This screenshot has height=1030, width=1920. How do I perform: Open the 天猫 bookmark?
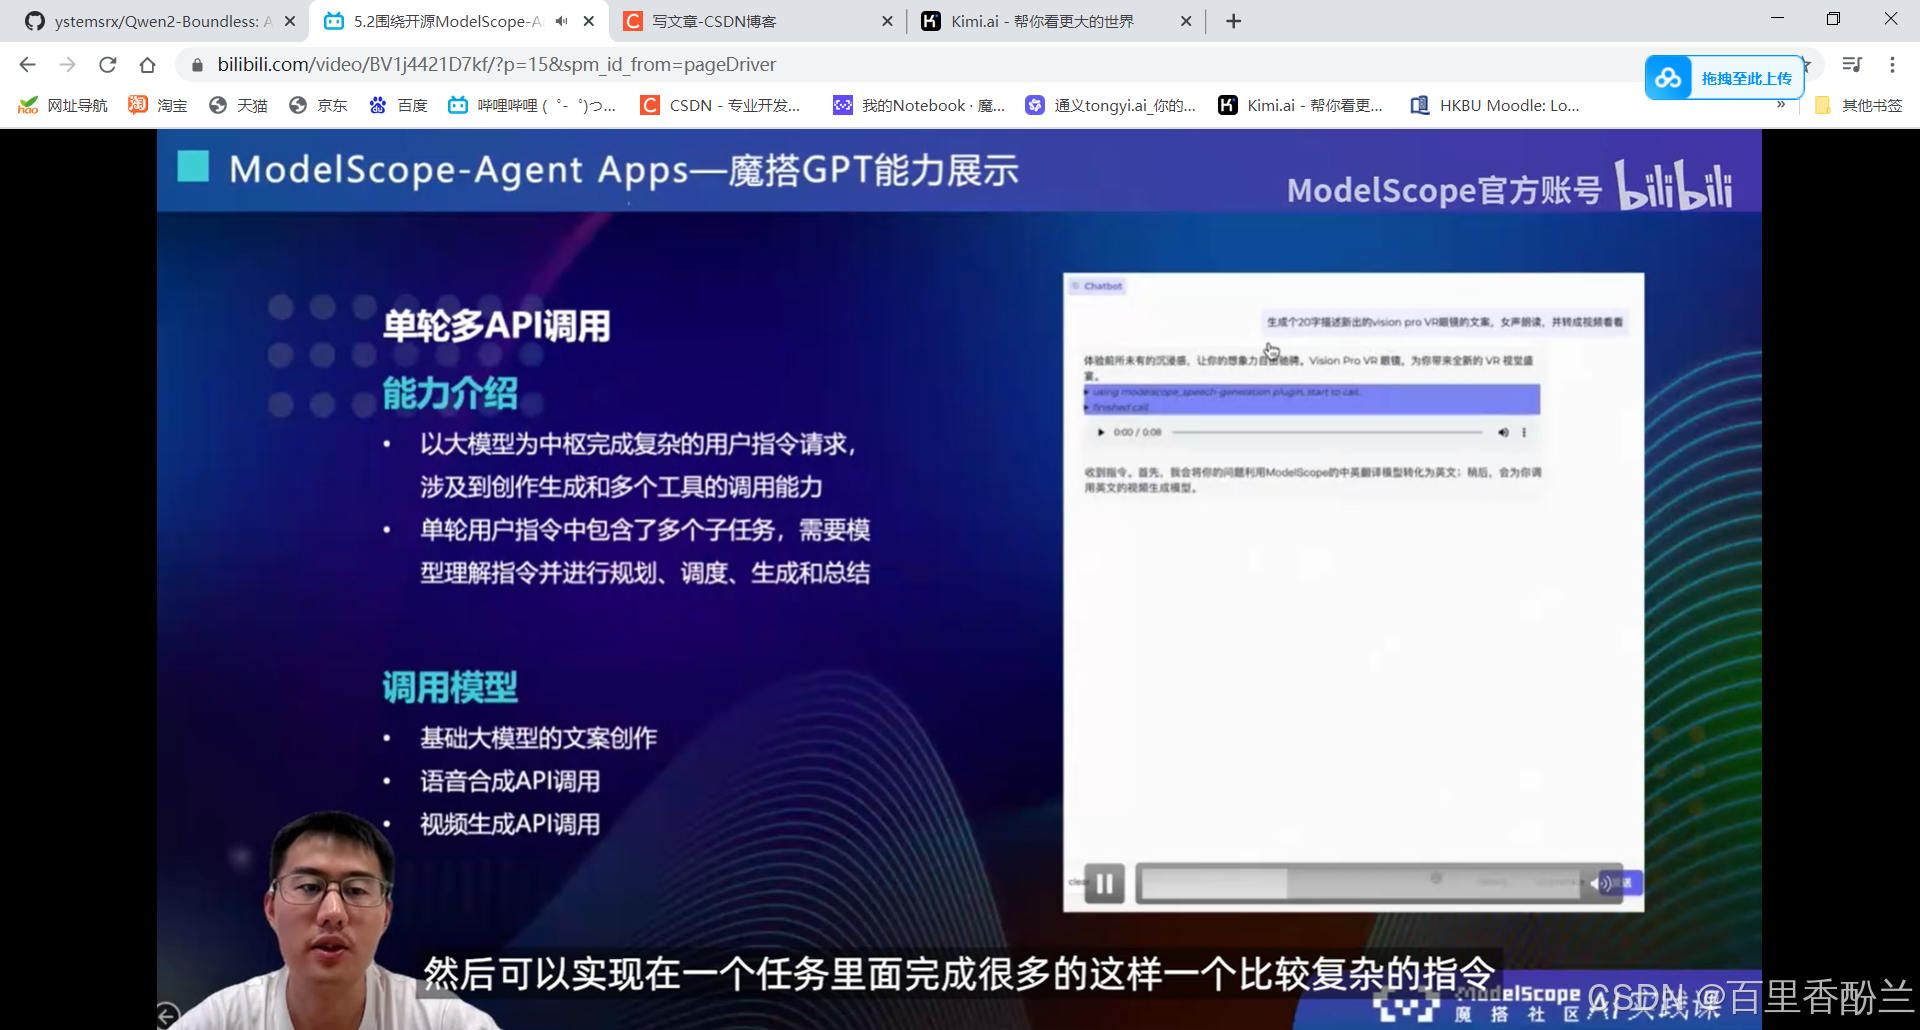(x=238, y=105)
